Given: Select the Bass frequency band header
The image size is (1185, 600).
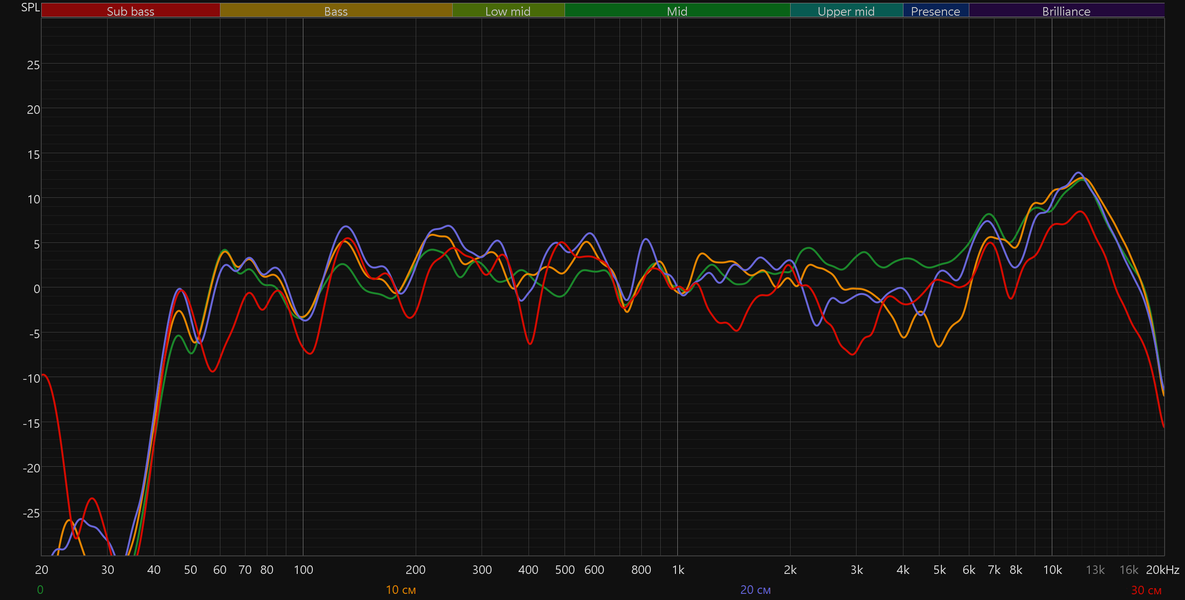Looking at the screenshot, I should tap(336, 11).
